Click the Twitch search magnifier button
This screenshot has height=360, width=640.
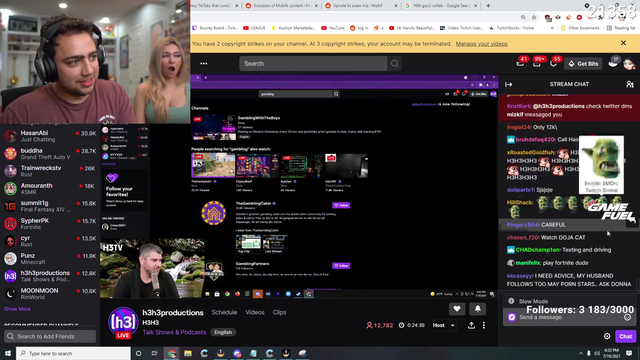tap(395, 64)
